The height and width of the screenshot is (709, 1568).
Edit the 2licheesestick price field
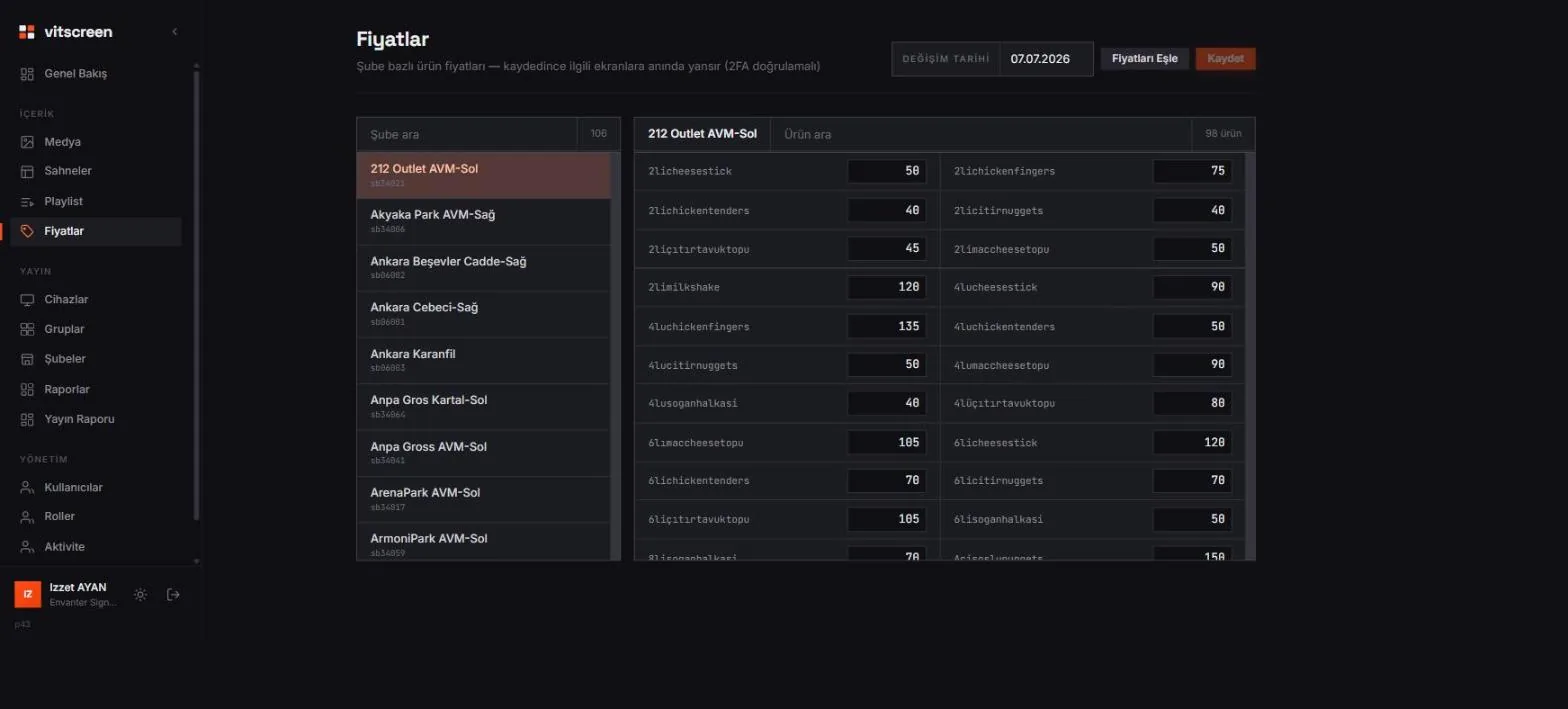coord(887,171)
